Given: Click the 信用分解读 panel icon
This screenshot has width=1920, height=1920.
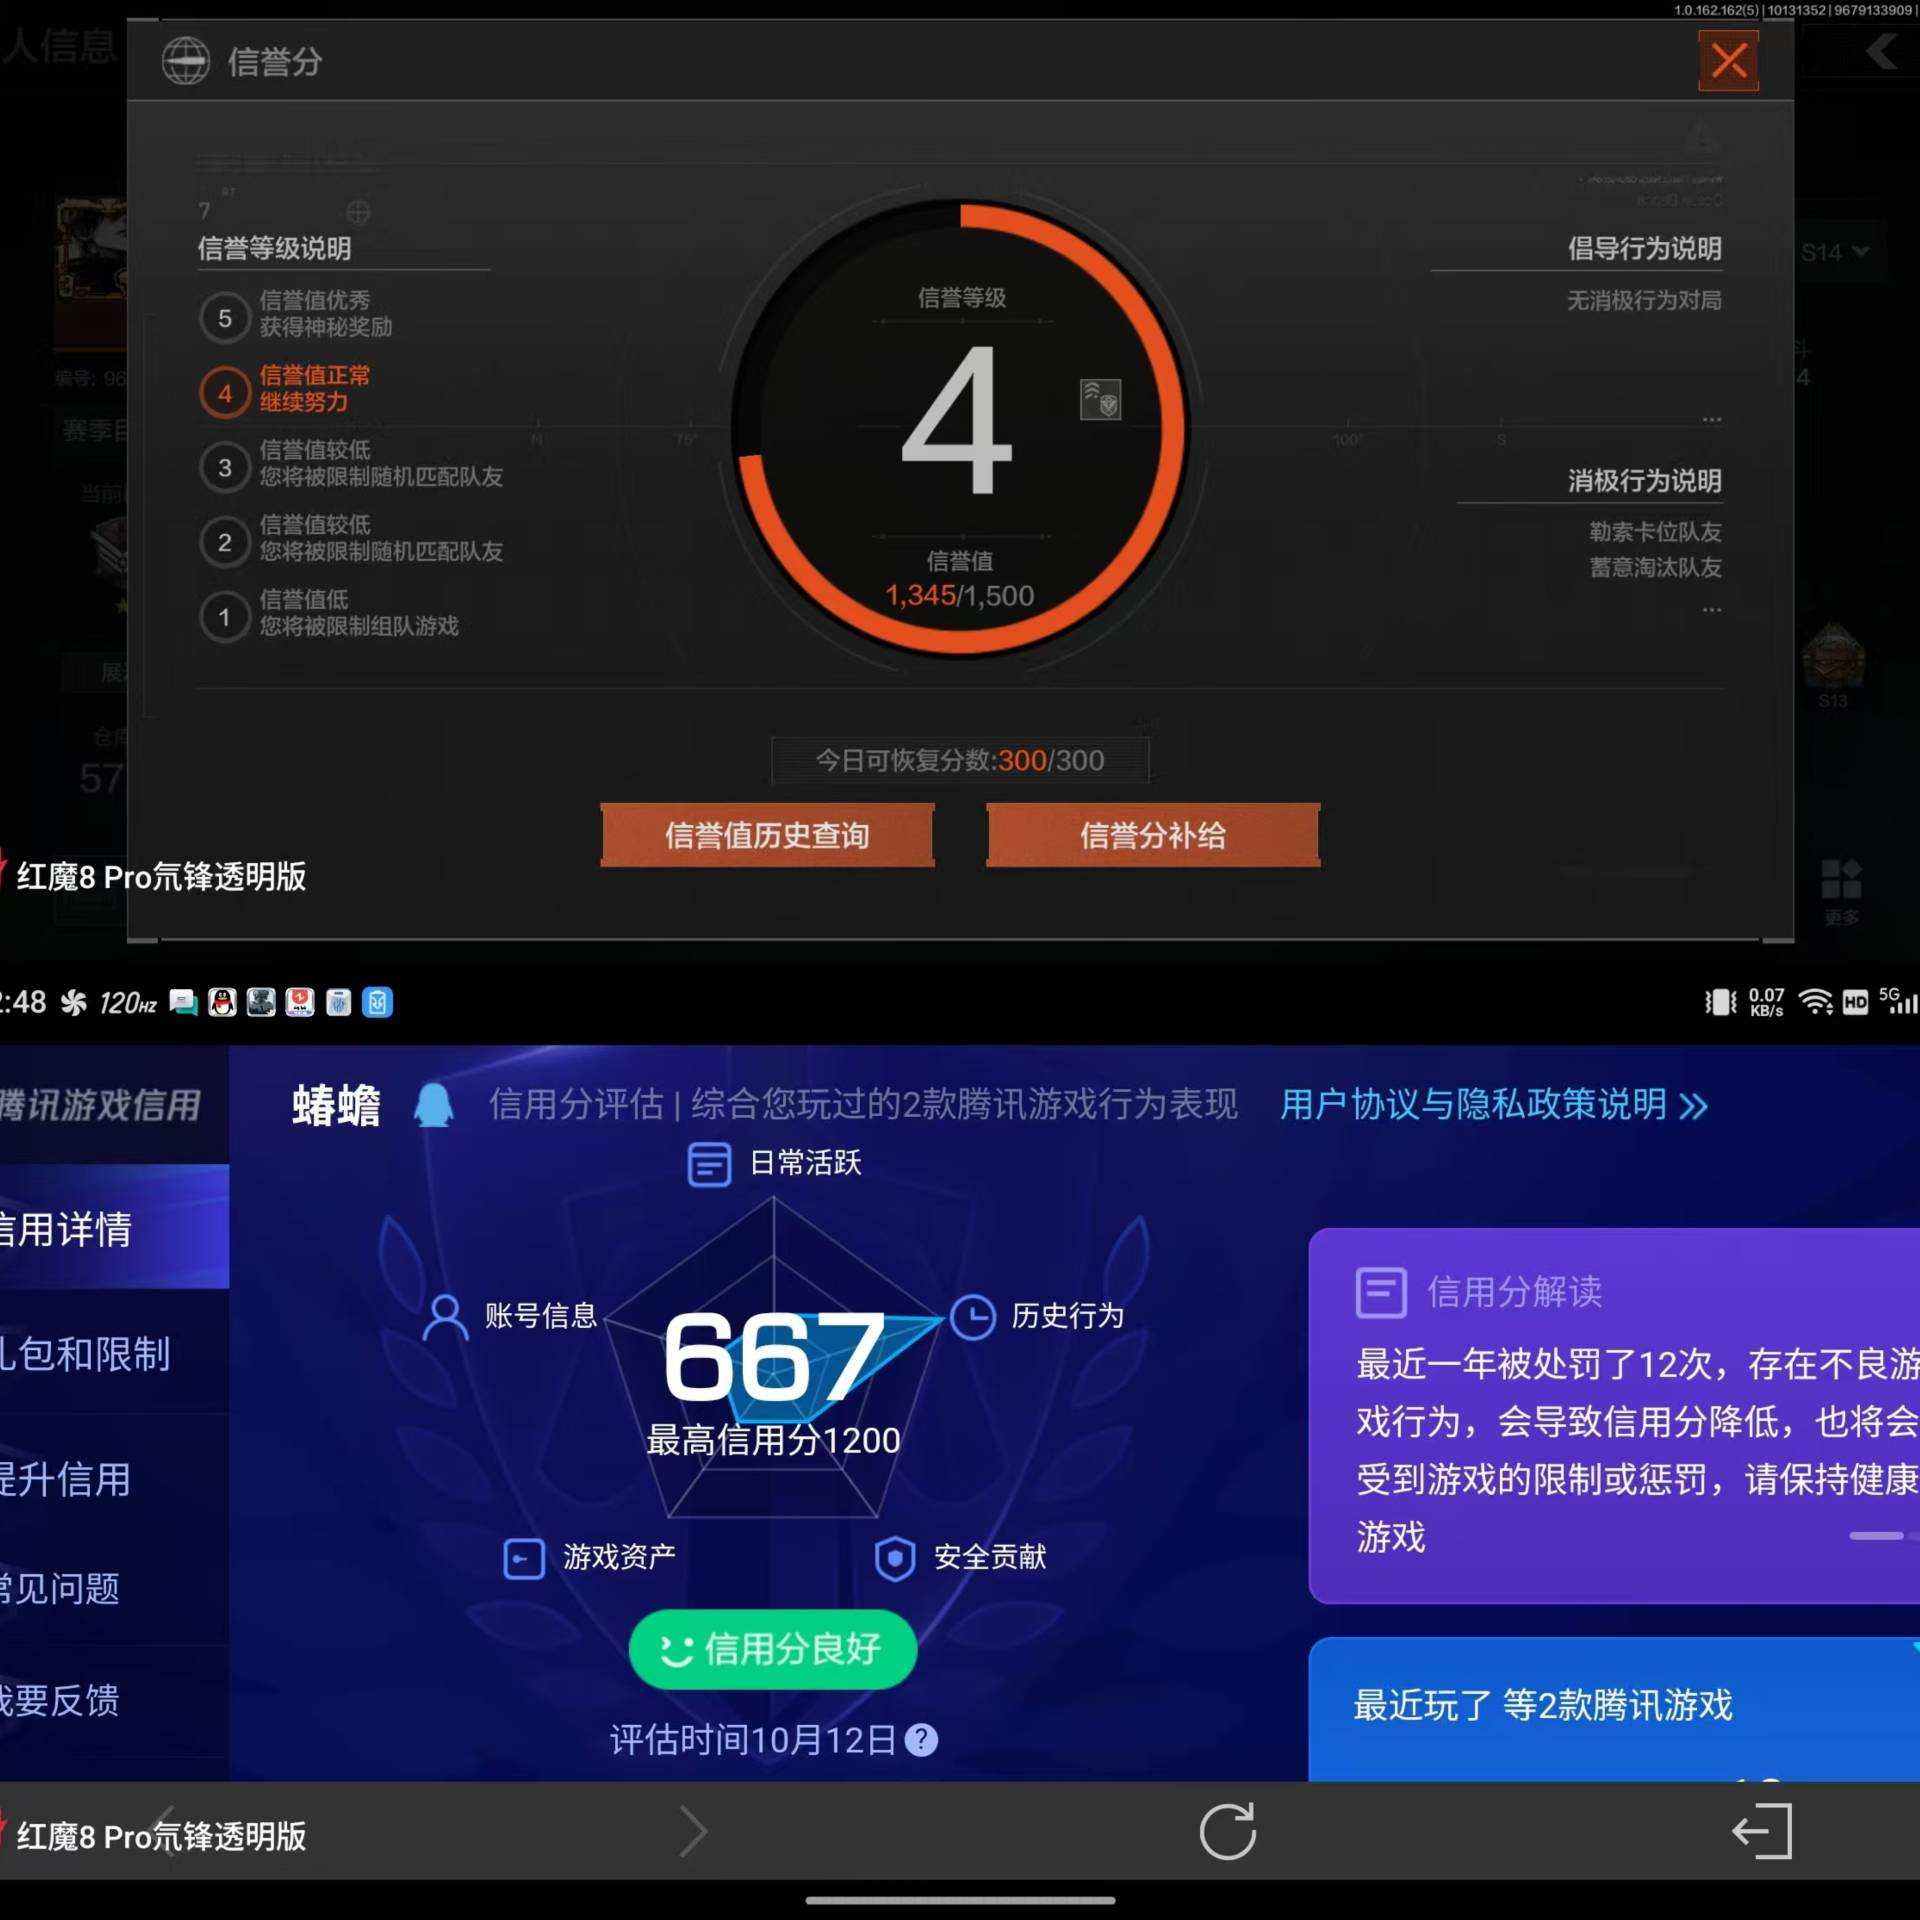Looking at the screenshot, I should (x=1382, y=1291).
